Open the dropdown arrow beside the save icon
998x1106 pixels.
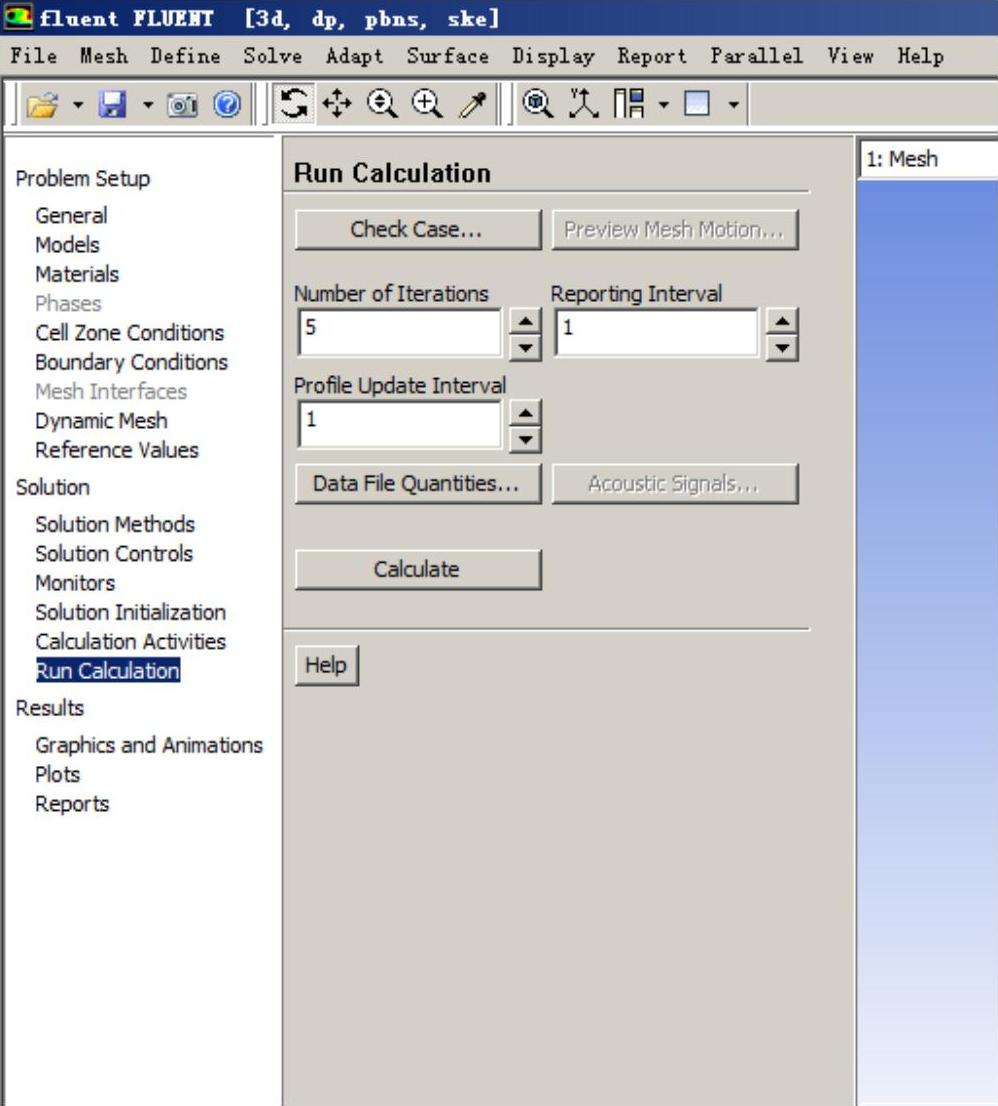[147, 105]
